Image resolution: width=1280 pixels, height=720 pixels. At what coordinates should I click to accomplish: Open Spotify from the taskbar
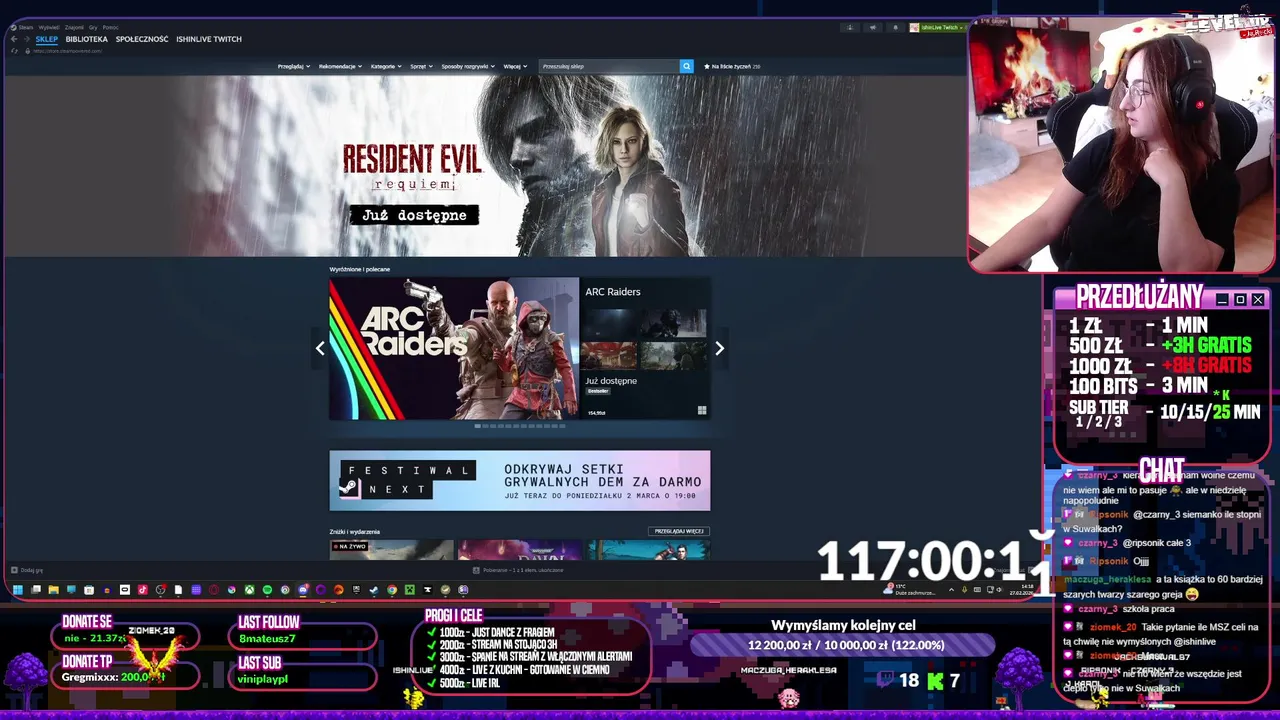pyautogui.click(x=267, y=590)
